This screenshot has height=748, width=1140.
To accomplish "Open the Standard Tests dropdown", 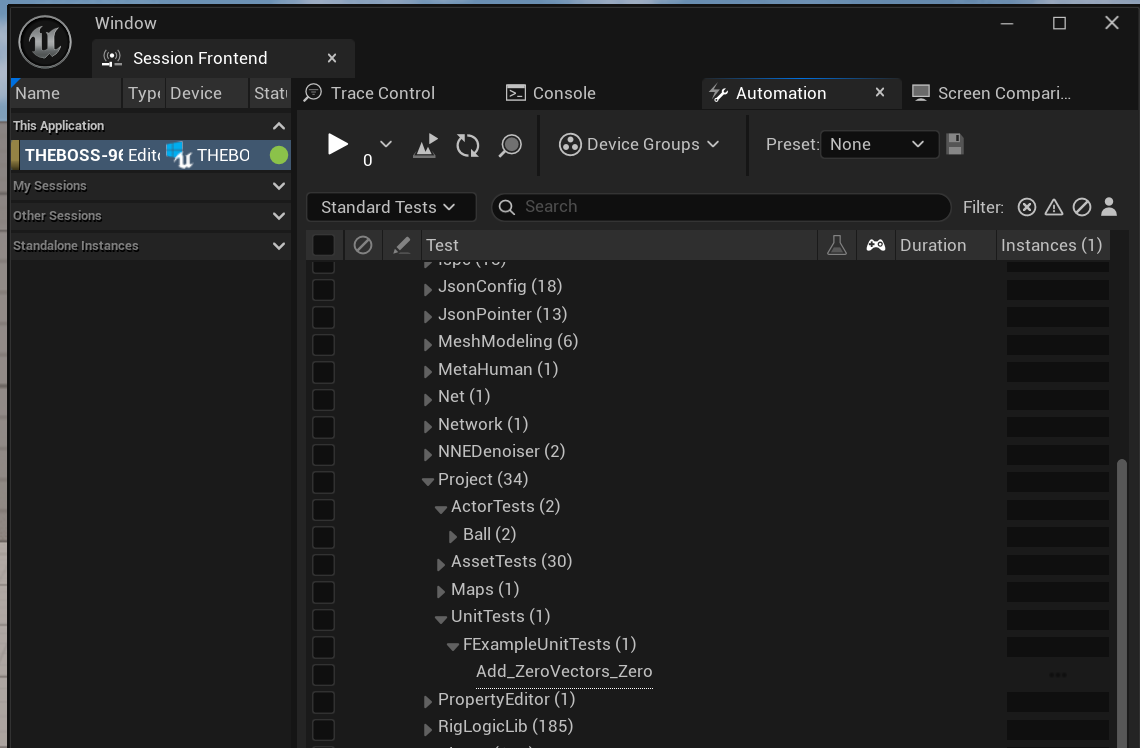I will pyautogui.click(x=390, y=207).
